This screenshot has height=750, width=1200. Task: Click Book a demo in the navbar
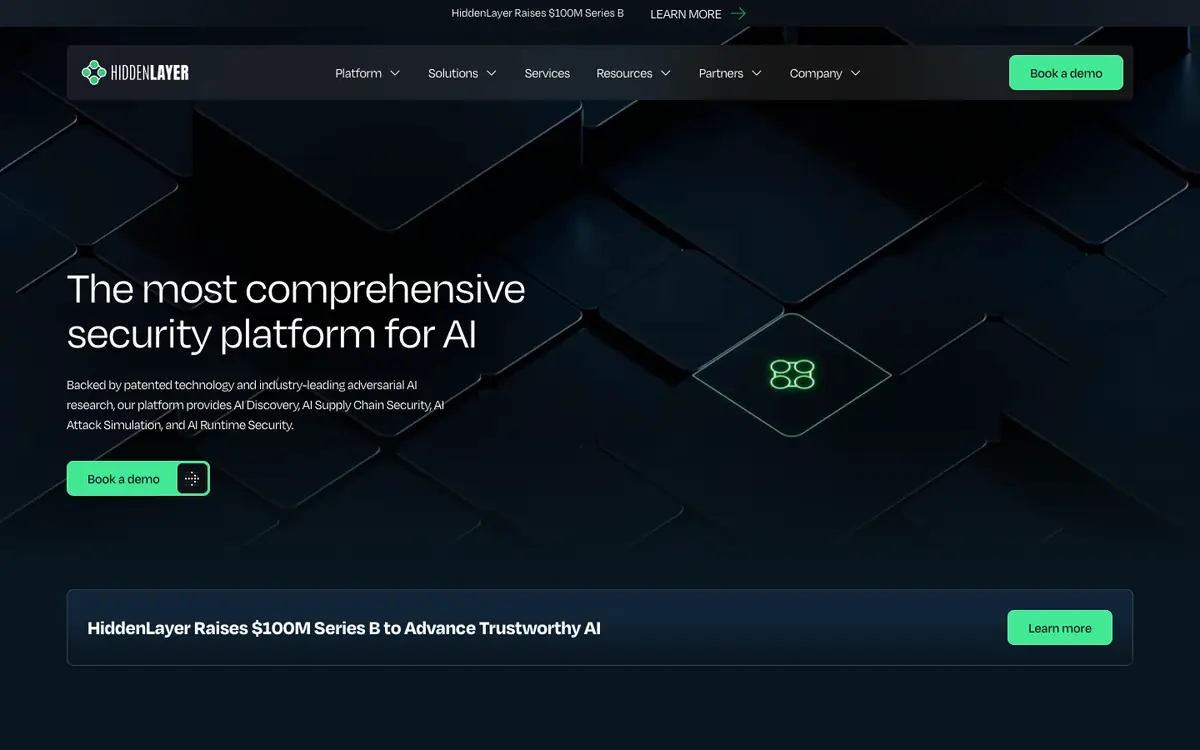point(1066,73)
